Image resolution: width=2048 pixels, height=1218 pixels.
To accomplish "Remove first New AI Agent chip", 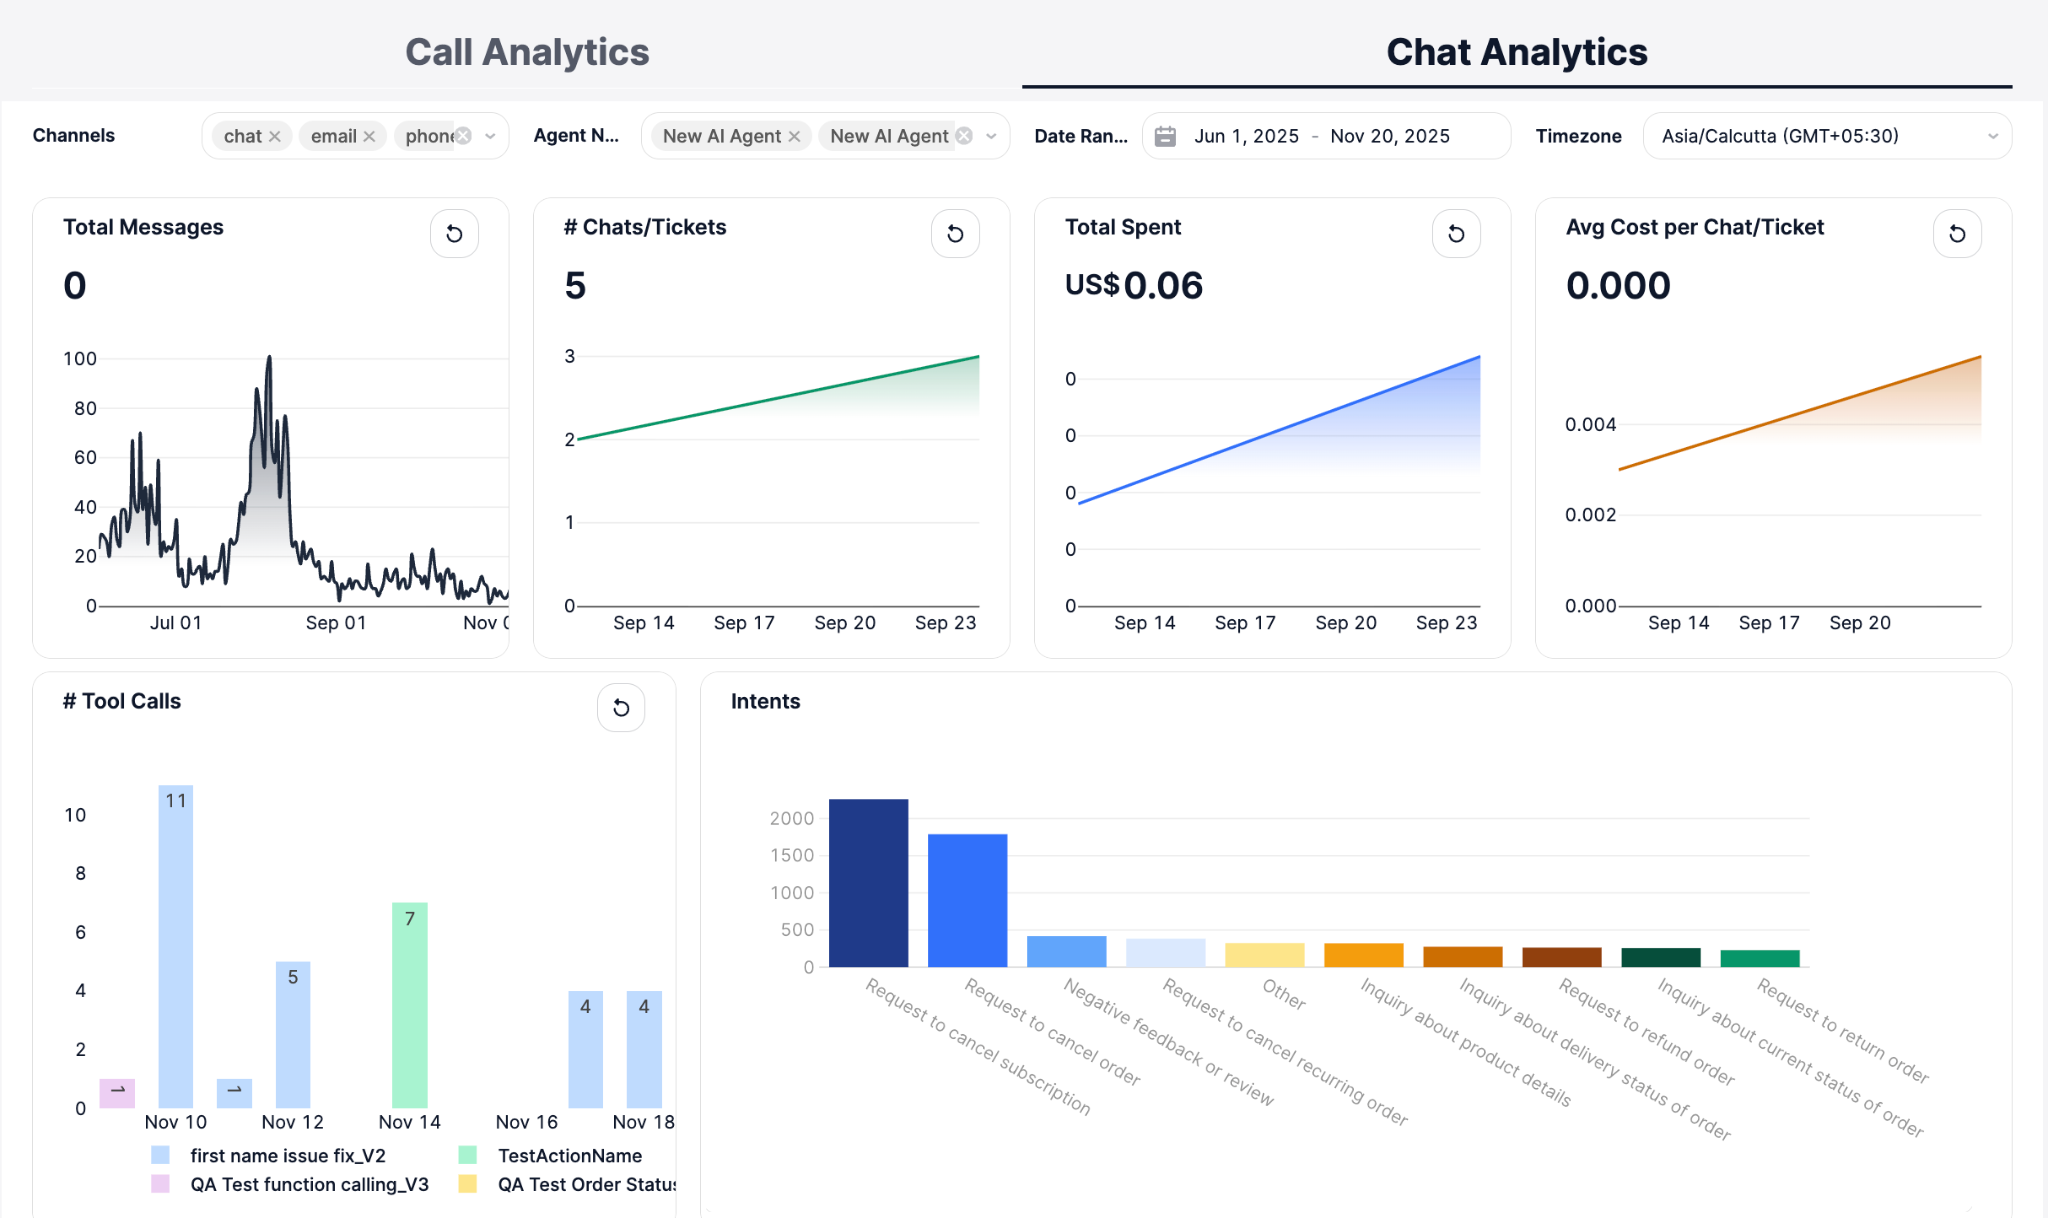I will tap(795, 137).
